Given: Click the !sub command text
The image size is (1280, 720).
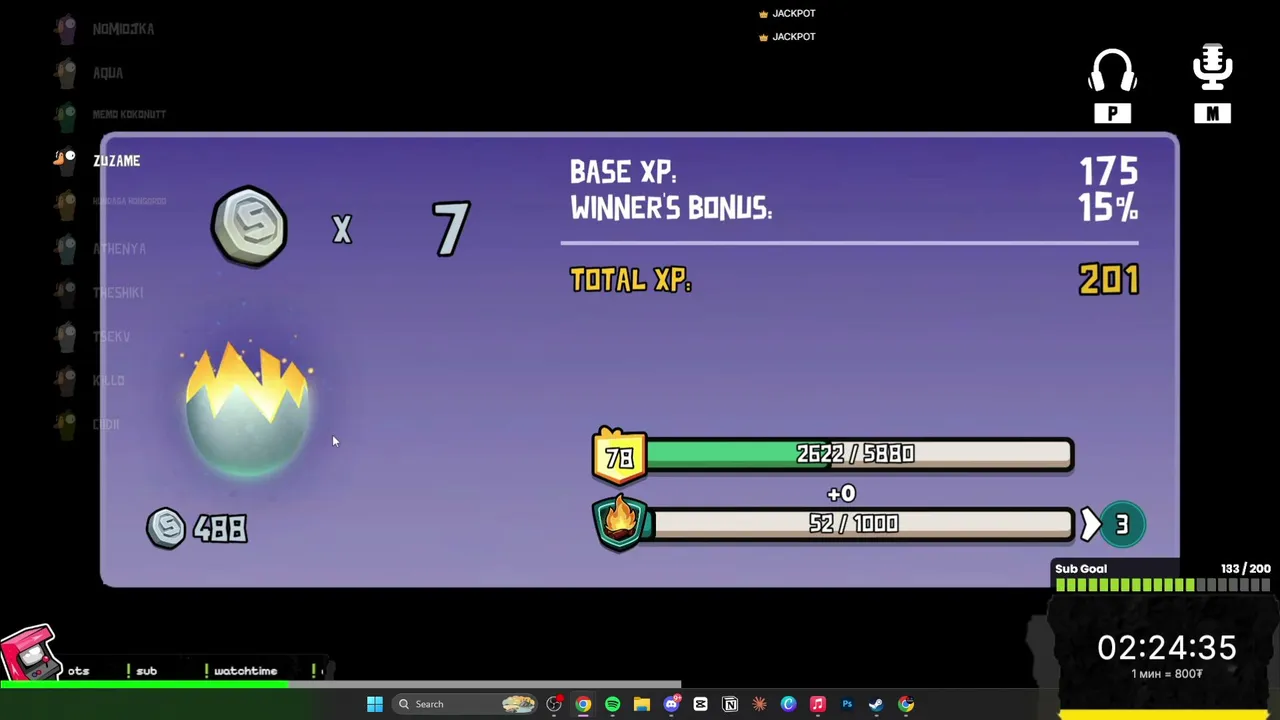Looking at the screenshot, I should (x=141, y=671).
